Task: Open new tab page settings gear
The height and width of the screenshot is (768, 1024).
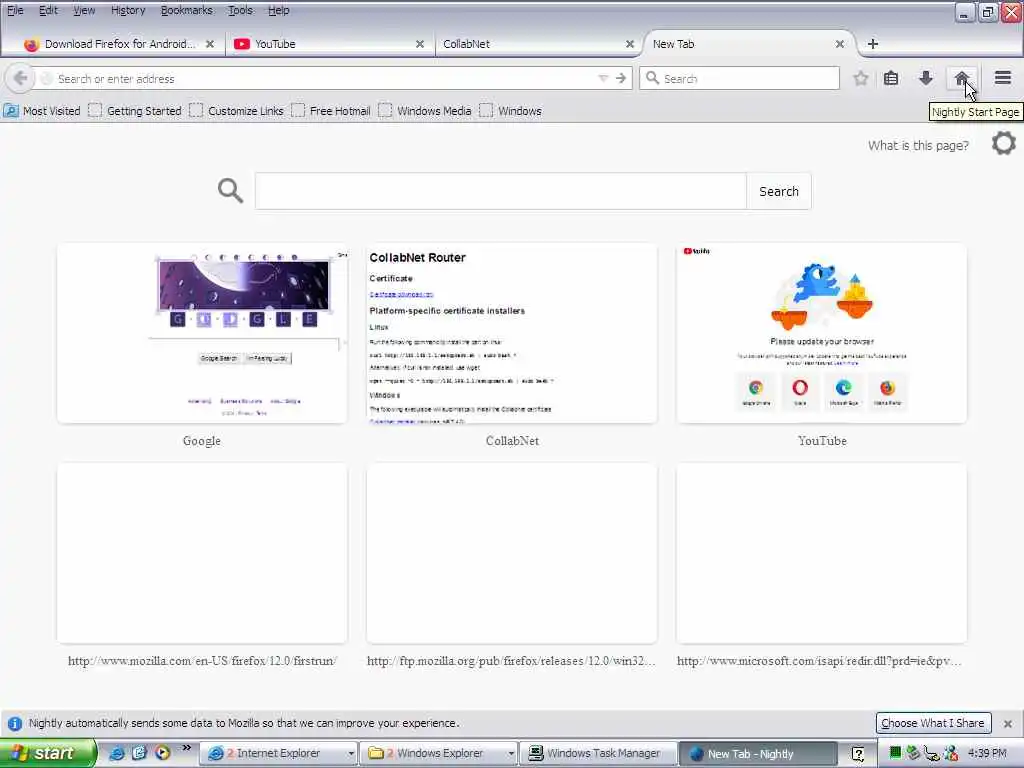Action: point(1003,143)
